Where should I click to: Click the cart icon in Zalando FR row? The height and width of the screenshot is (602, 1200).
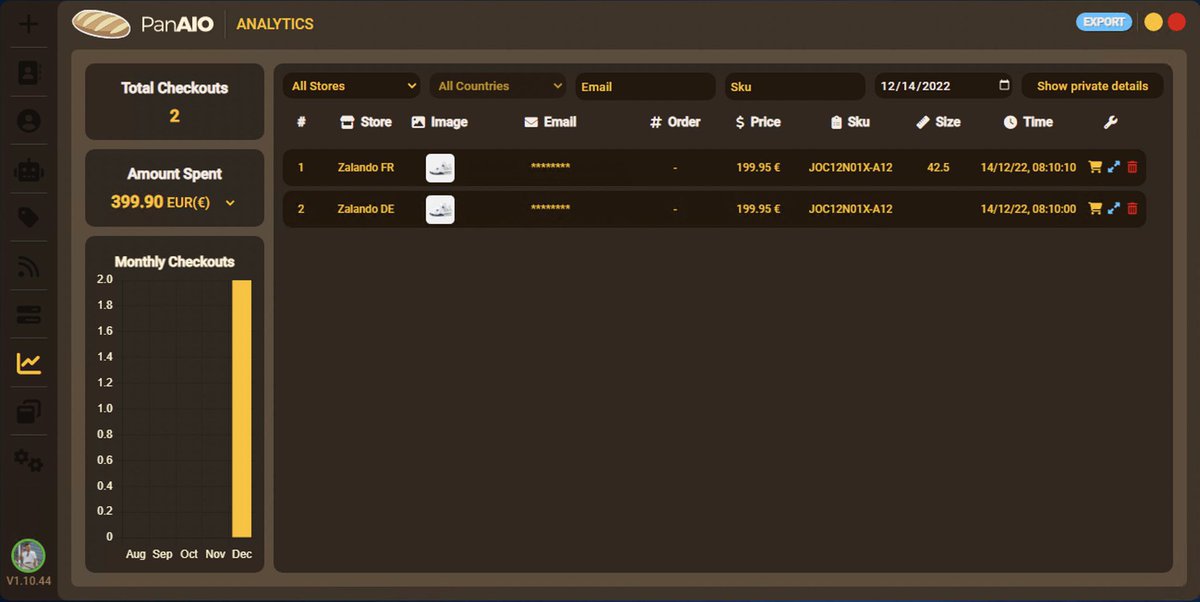[1095, 167]
